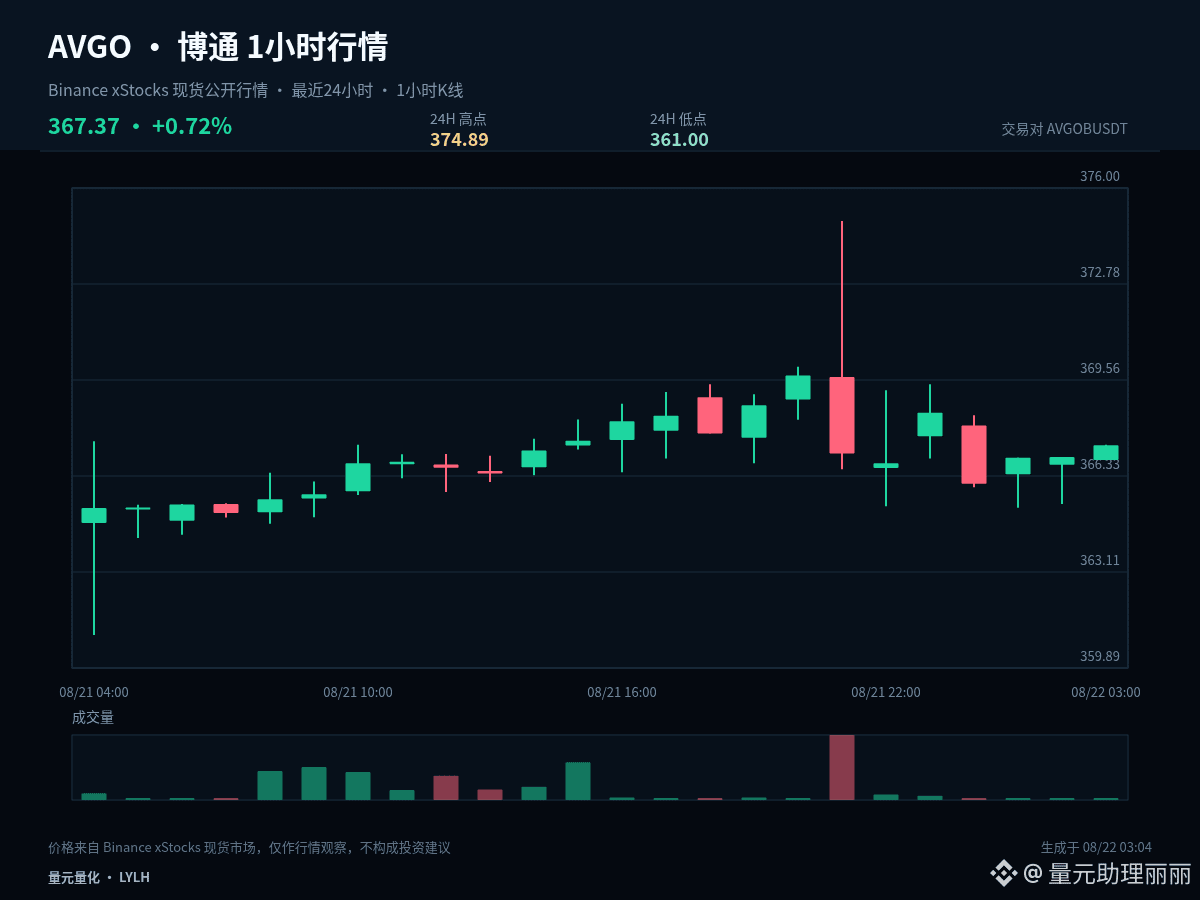Click the 量元量化 · LYLH footer label

click(x=99, y=877)
